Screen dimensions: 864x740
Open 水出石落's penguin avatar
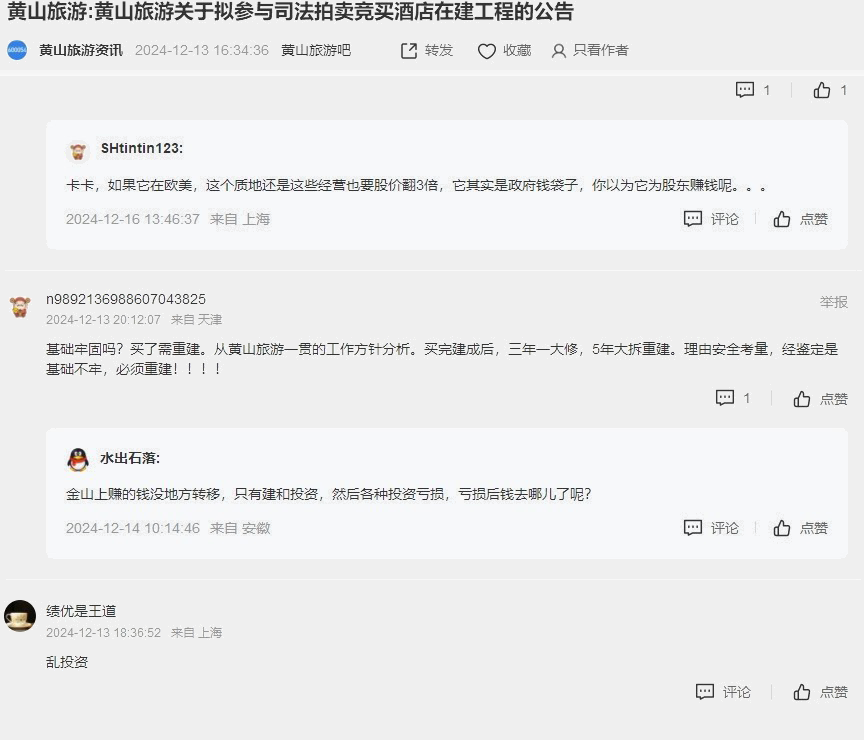click(x=78, y=459)
